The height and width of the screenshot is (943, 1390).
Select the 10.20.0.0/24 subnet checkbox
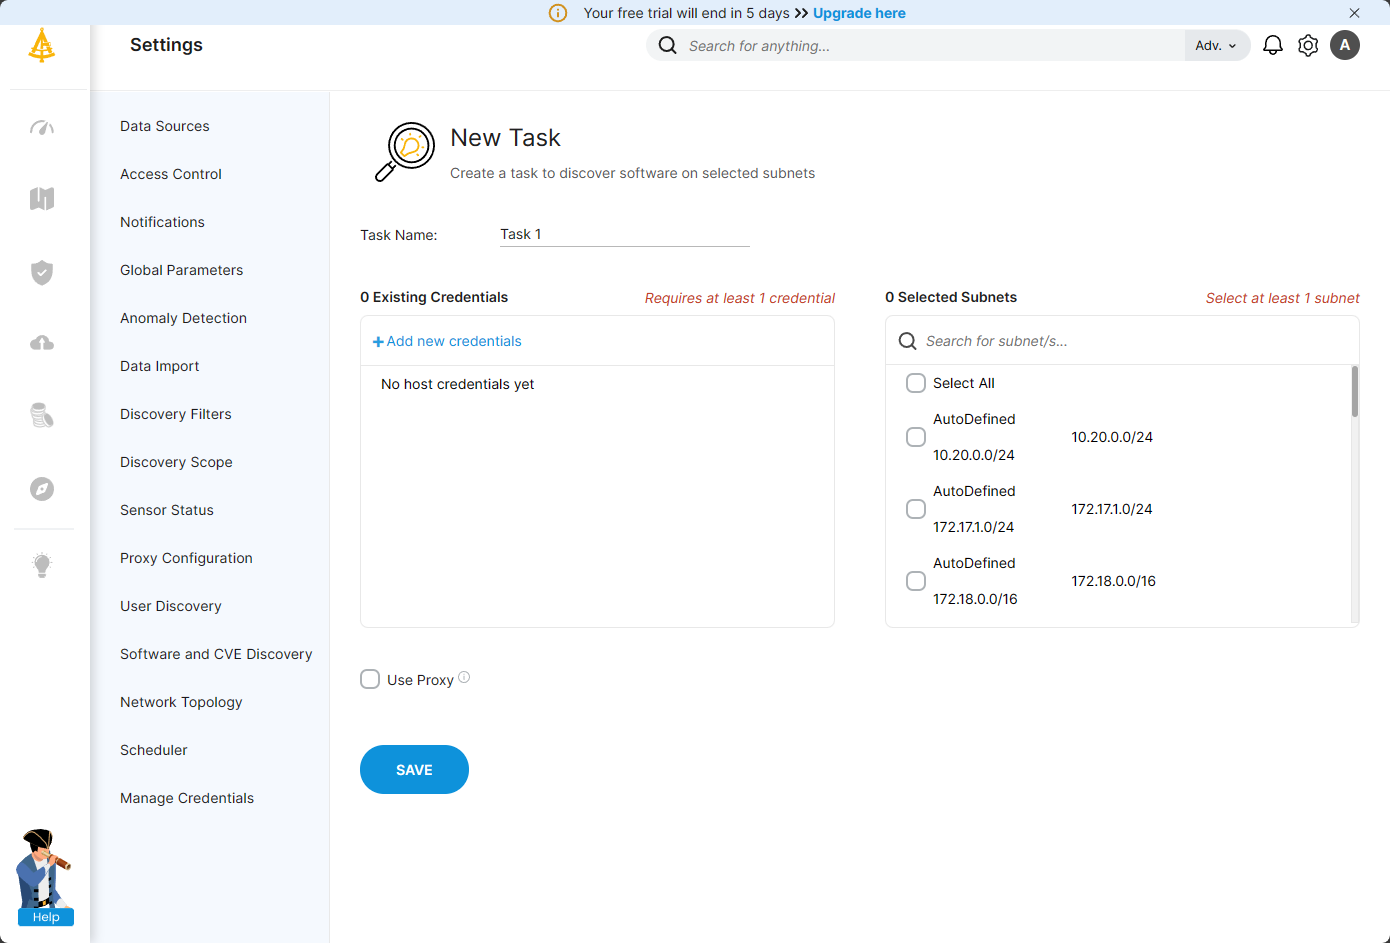tap(916, 437)
